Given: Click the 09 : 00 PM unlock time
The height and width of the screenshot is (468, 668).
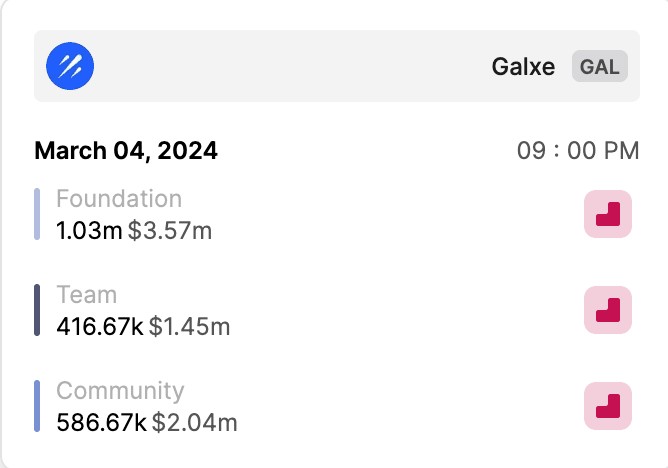Looking at the screenshot, I should coord(578,151).
